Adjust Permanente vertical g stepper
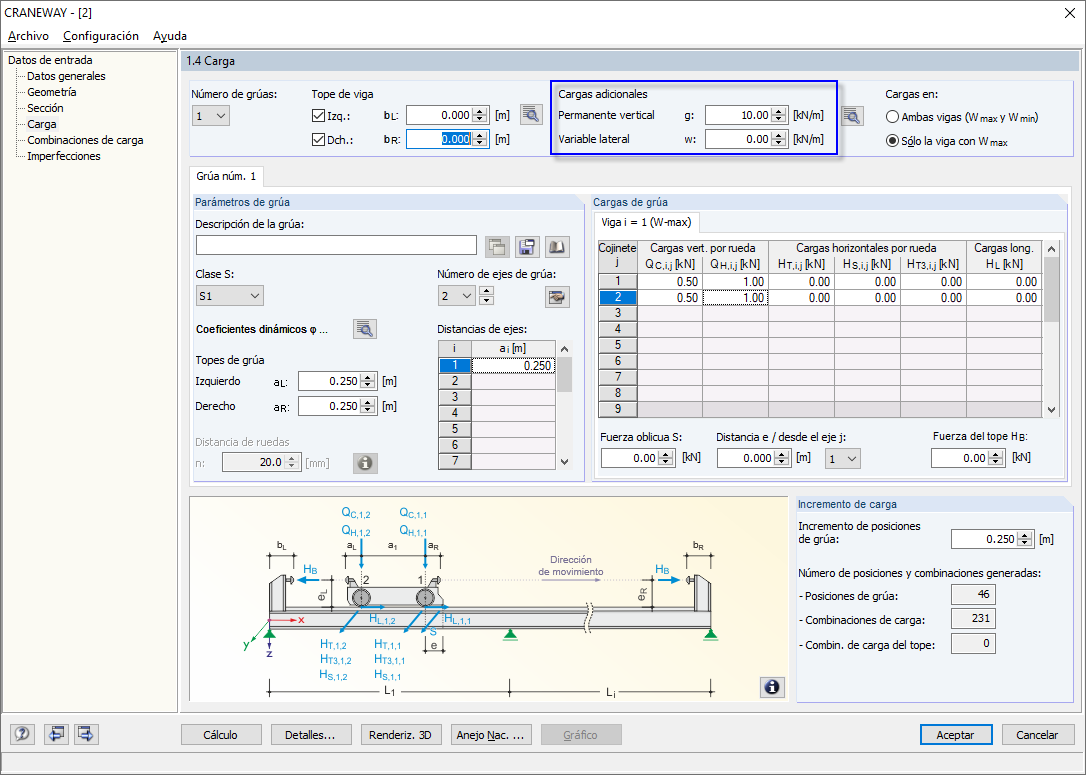1086x775 pixels. [779, 116]
